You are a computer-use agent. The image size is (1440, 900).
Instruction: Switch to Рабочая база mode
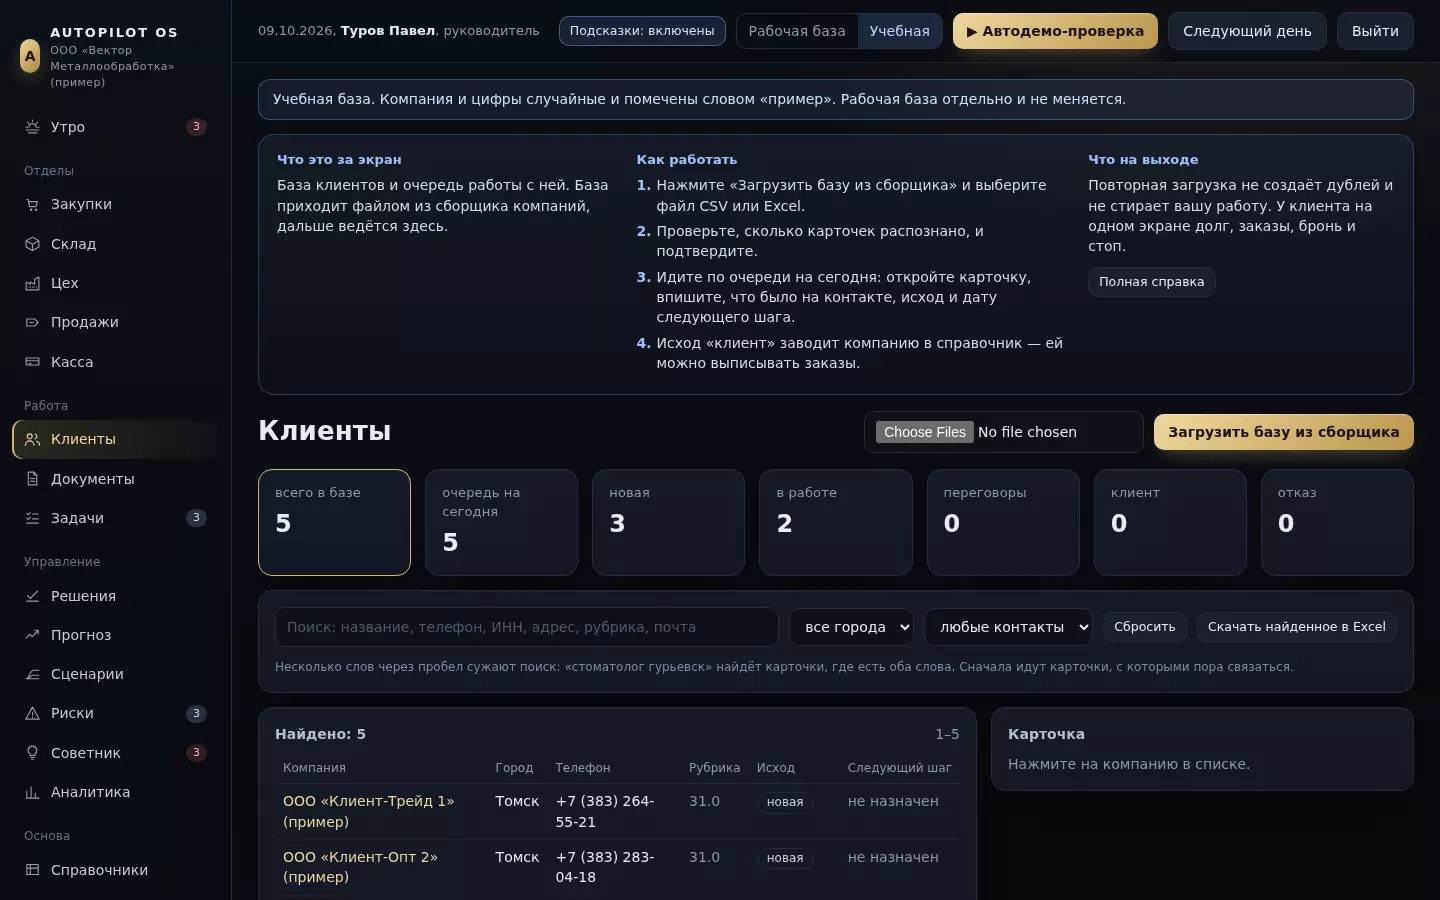[x=797, y=31]
